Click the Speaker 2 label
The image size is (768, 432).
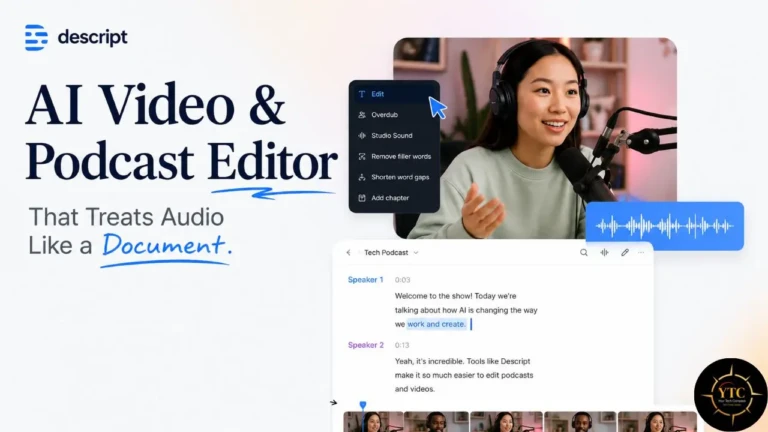(366, 345)
